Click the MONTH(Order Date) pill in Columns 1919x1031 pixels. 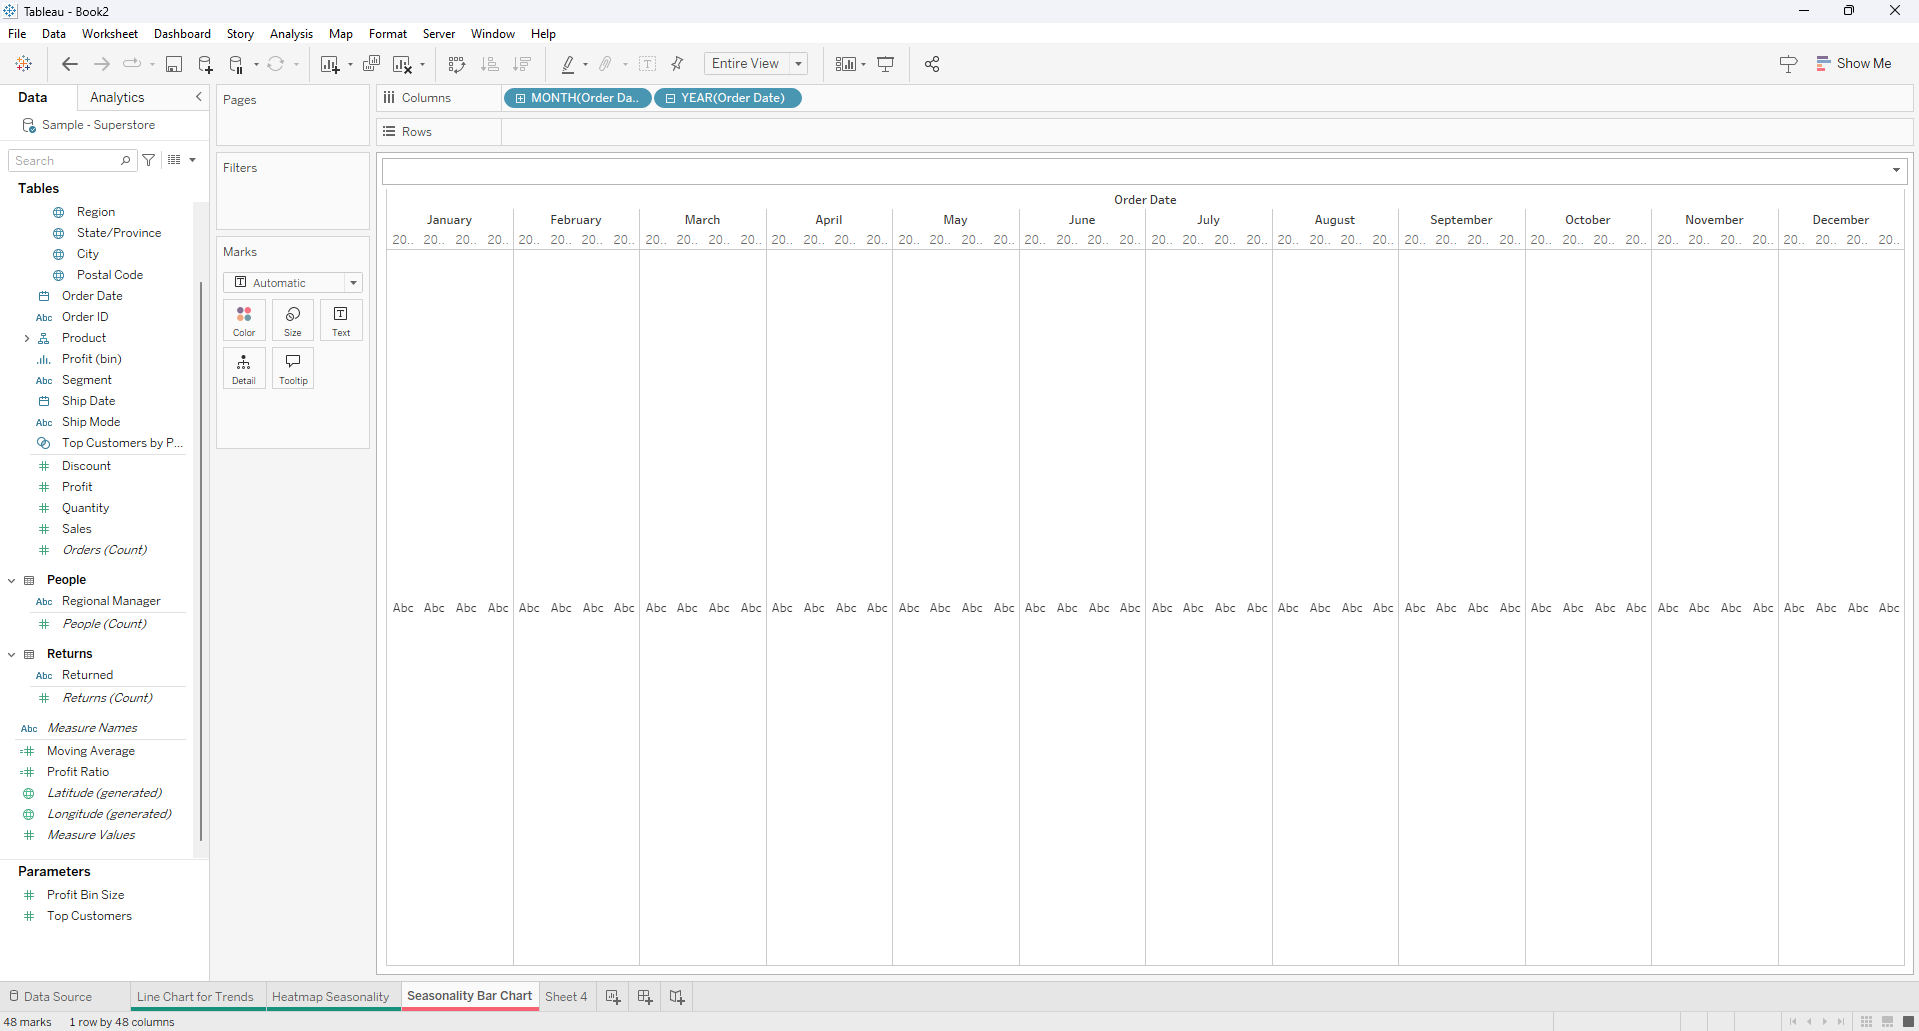[x=578, y=98]
